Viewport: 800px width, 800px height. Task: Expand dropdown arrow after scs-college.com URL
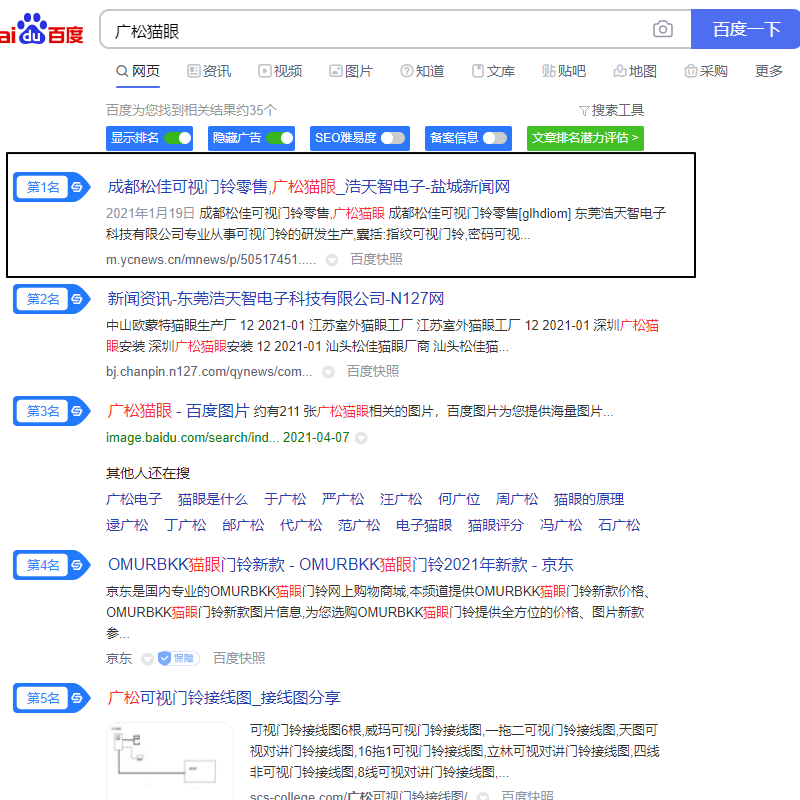pyautogui.click(x=483, y=796)
